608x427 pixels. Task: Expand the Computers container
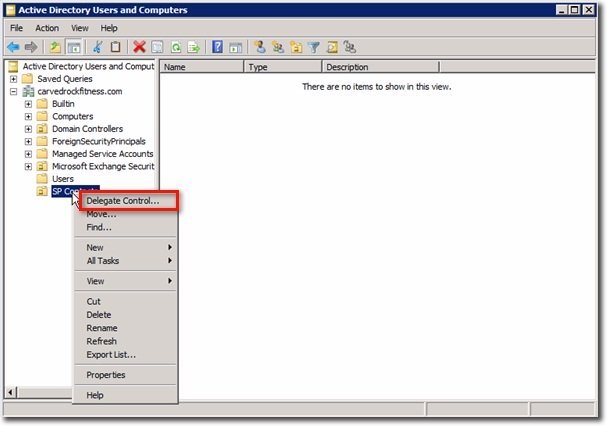28,116
